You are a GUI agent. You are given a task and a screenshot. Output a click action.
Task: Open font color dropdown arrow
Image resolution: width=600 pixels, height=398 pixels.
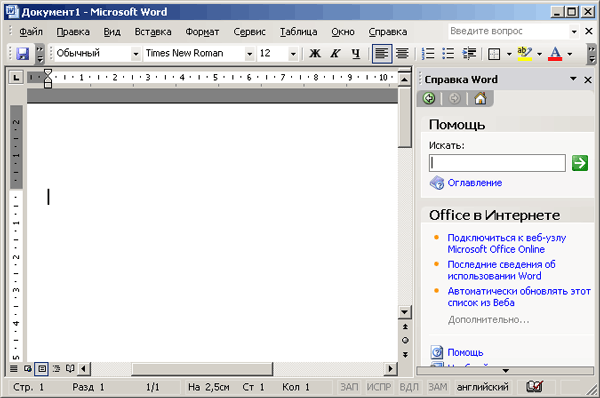570,54
